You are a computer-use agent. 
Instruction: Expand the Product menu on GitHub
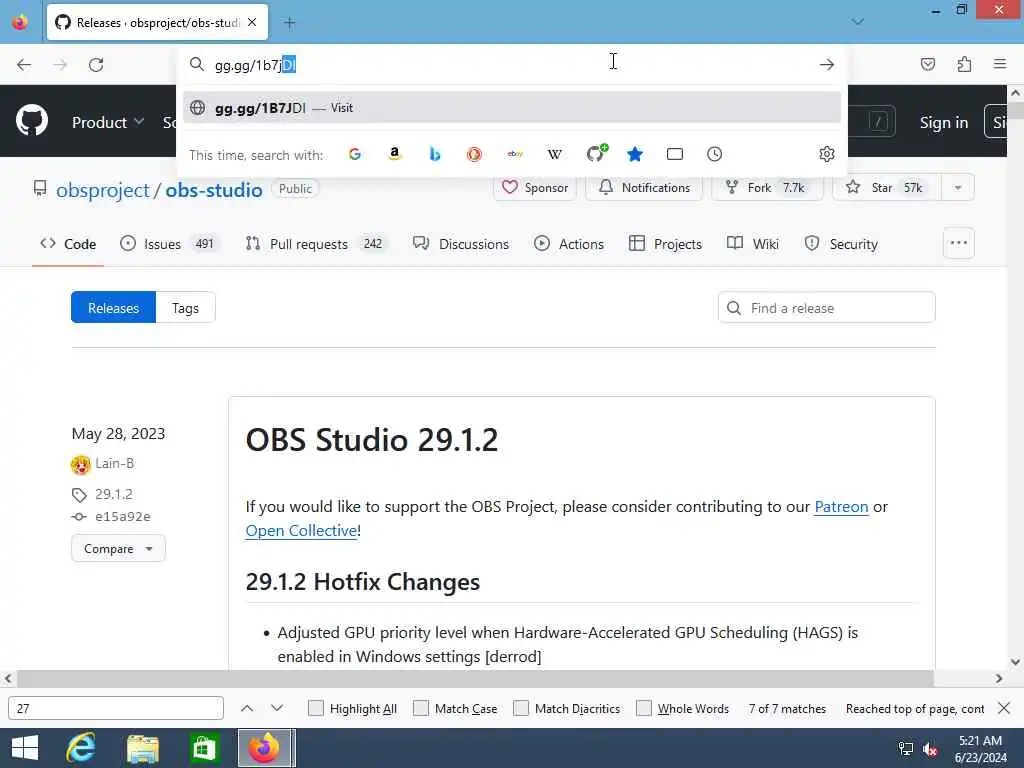[108, 122]
